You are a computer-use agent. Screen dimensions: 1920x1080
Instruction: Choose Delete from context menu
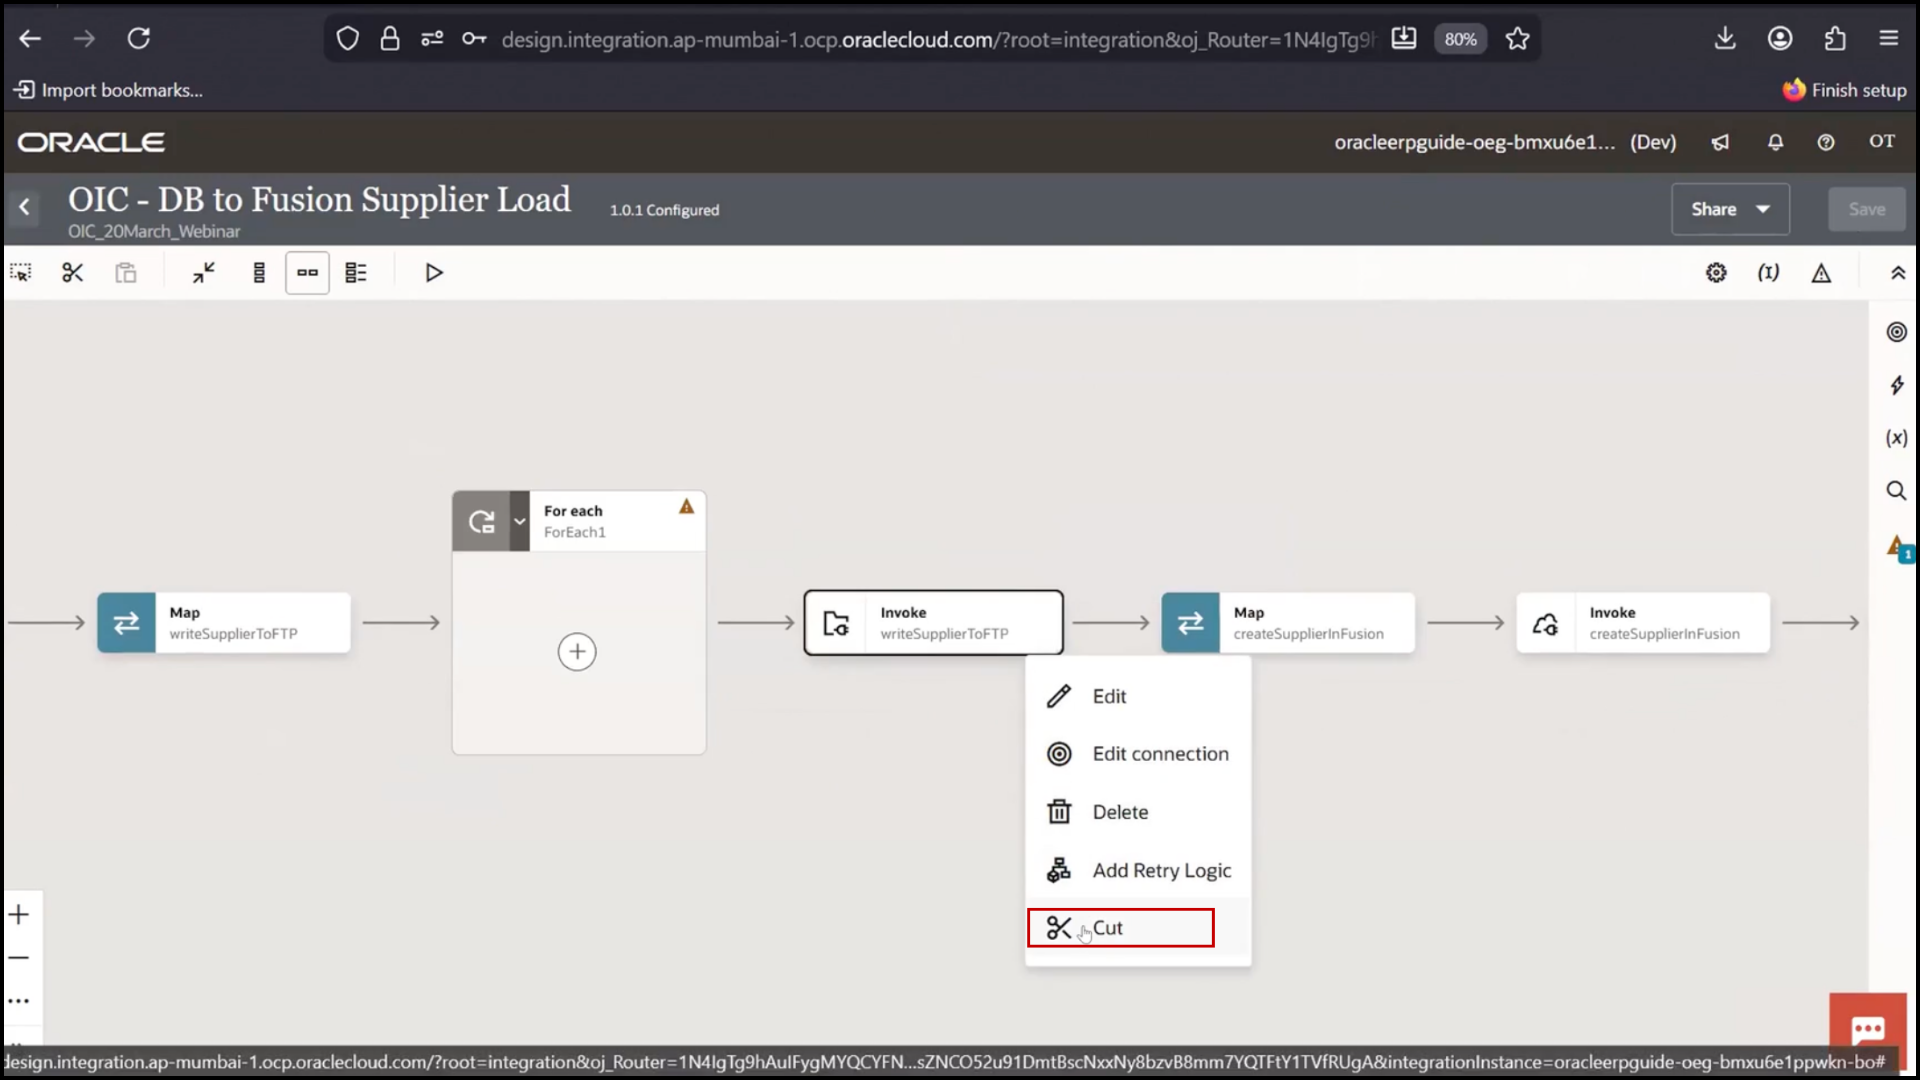click(1138, 812)
